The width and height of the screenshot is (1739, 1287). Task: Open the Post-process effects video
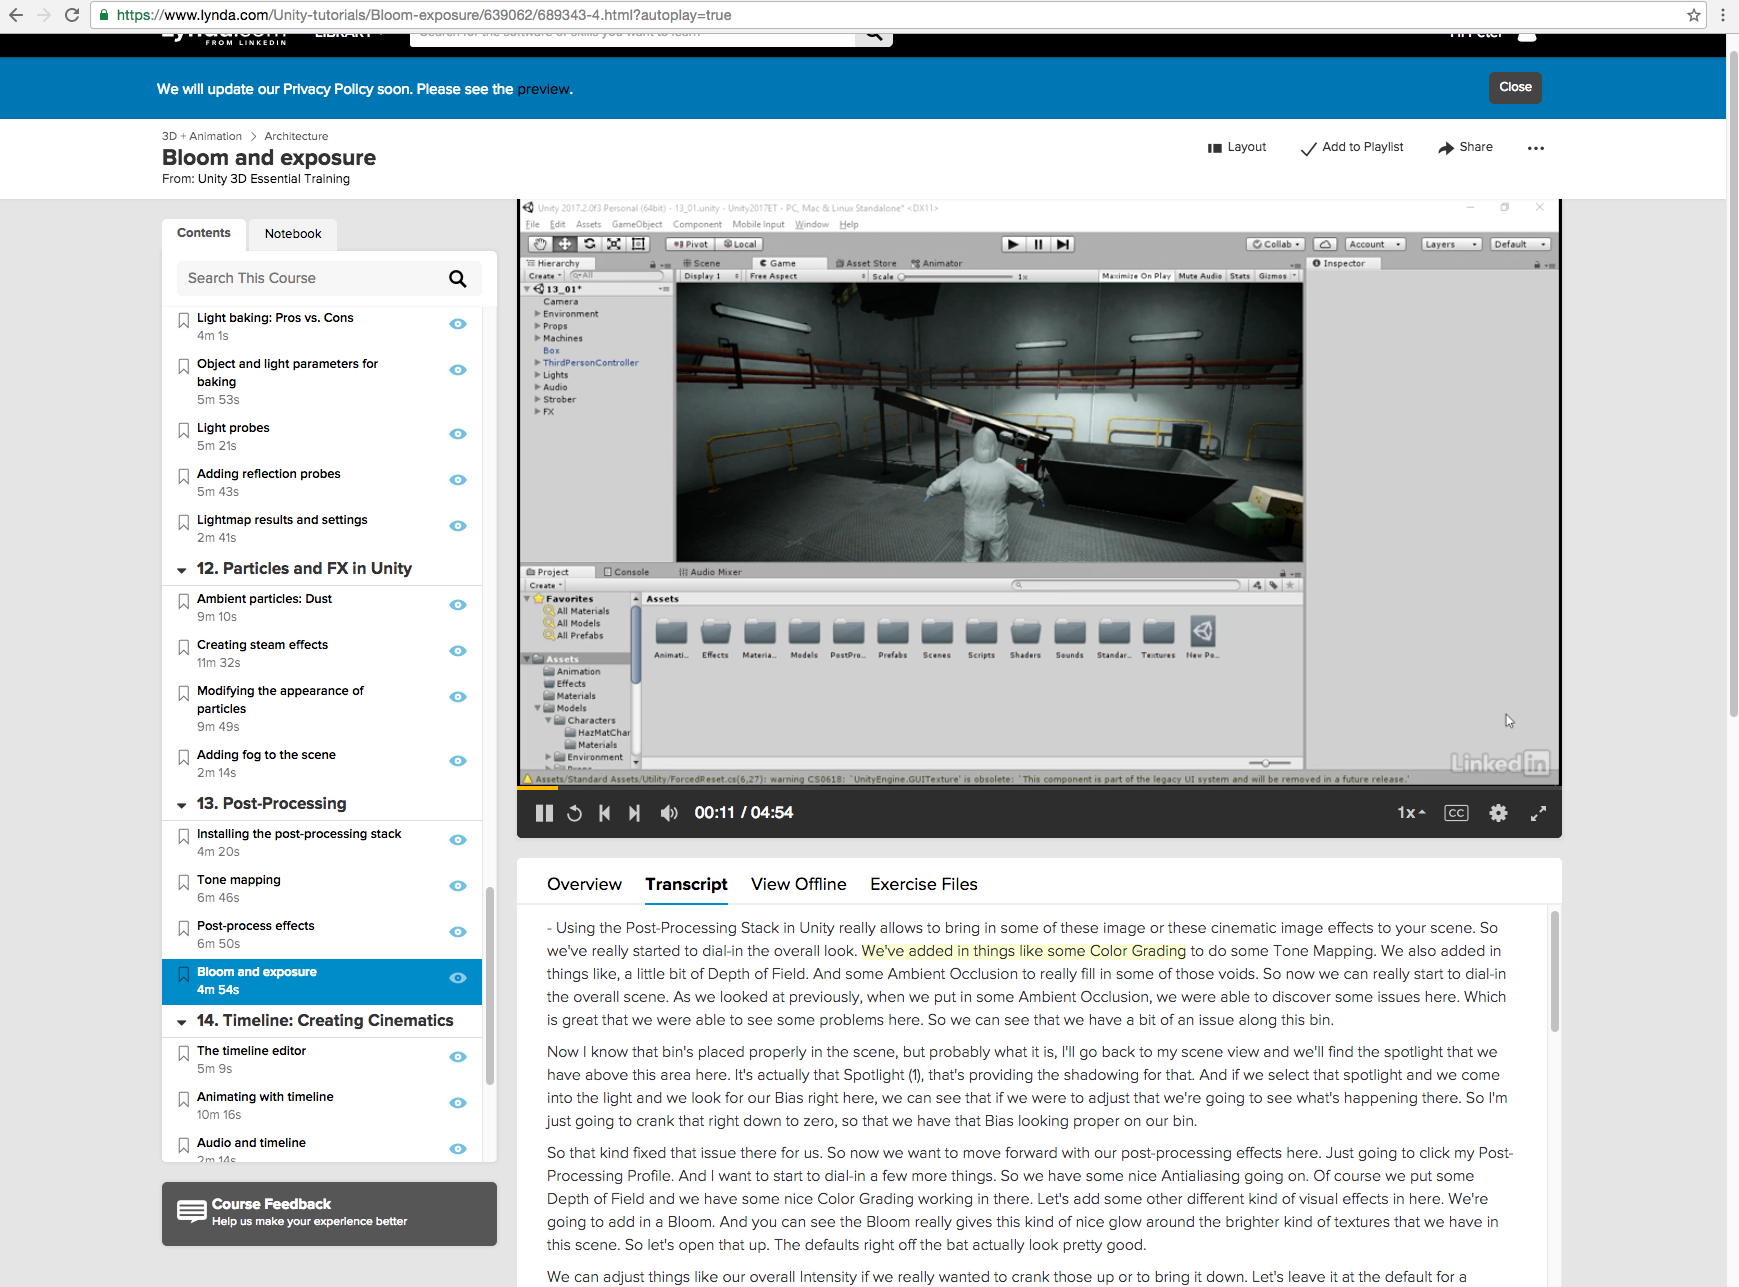click(256, 926)
